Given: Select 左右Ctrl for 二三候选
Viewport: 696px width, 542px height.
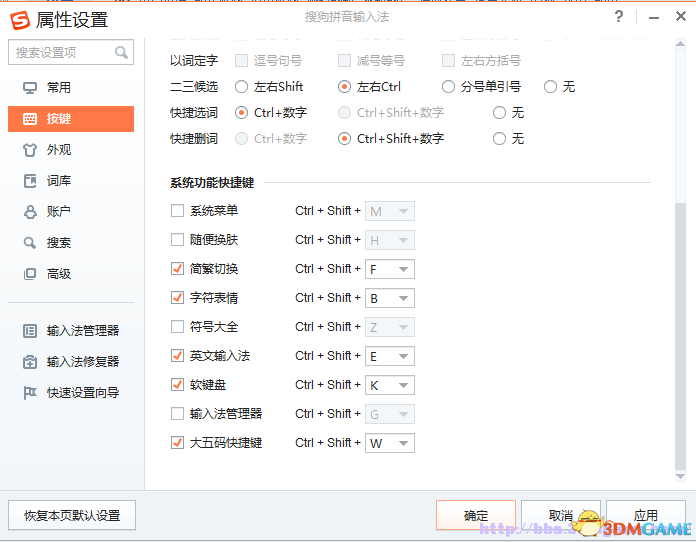Looking at the screenshot, I should (344, 87).
